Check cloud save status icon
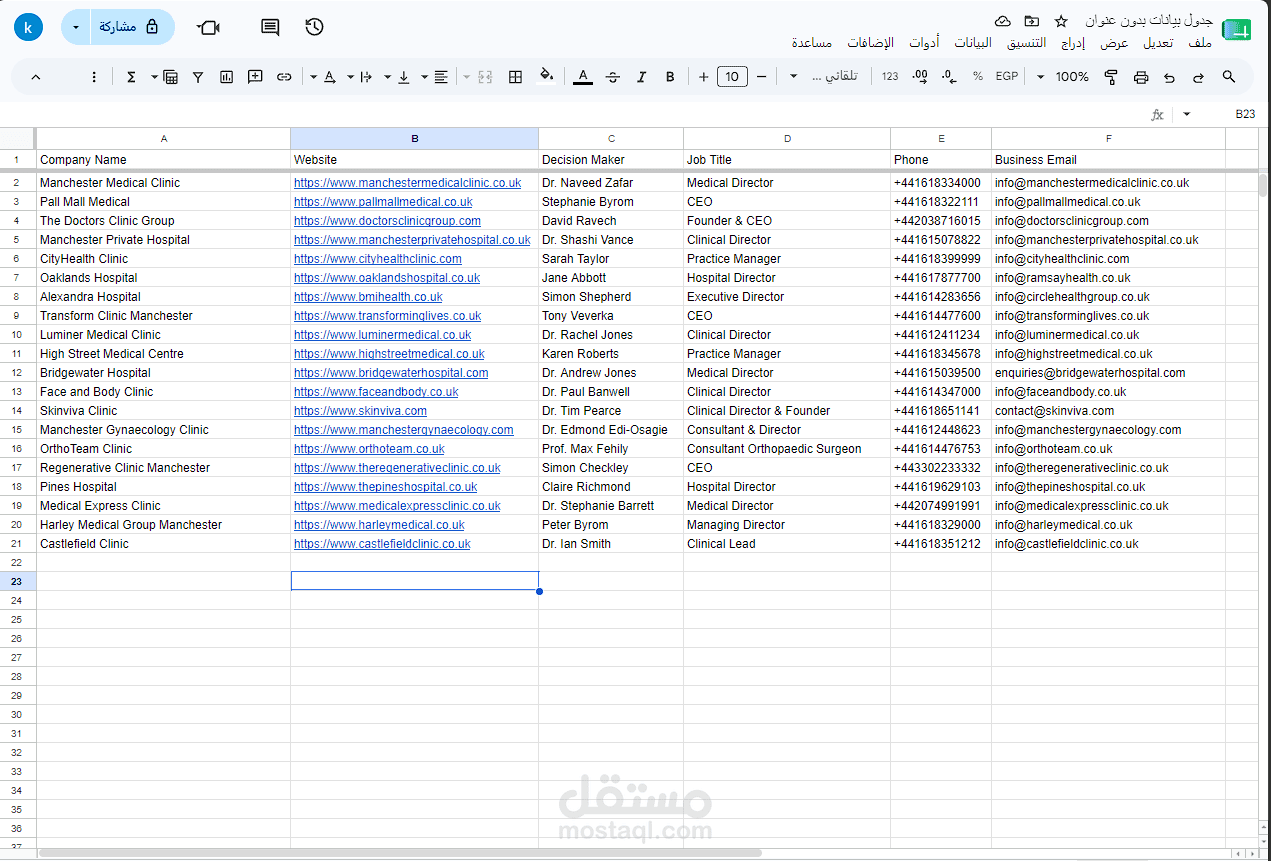Viewport: 1271px width, 861px height. (1002, 21)
